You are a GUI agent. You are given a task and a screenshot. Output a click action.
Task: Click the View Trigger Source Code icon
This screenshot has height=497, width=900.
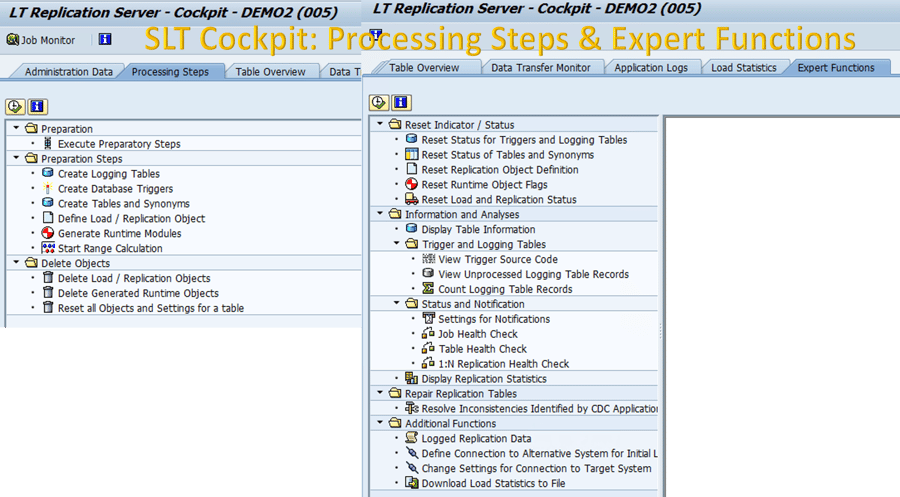tap(429, 258)
